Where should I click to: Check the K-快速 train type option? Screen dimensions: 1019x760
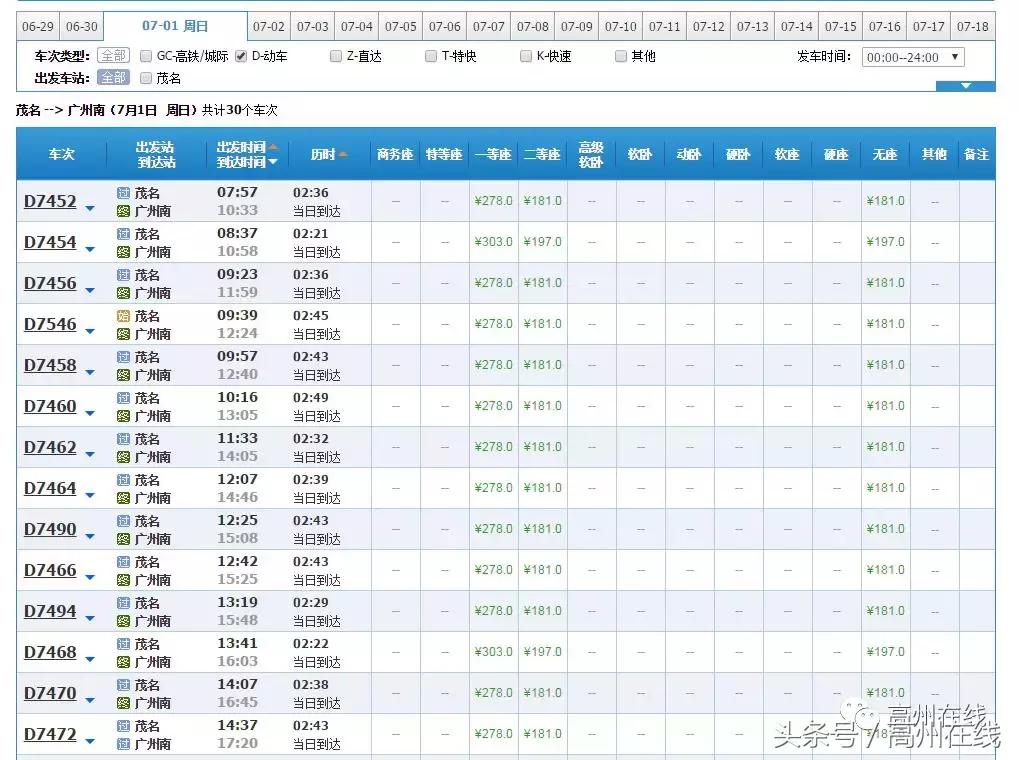coord(526,56)
